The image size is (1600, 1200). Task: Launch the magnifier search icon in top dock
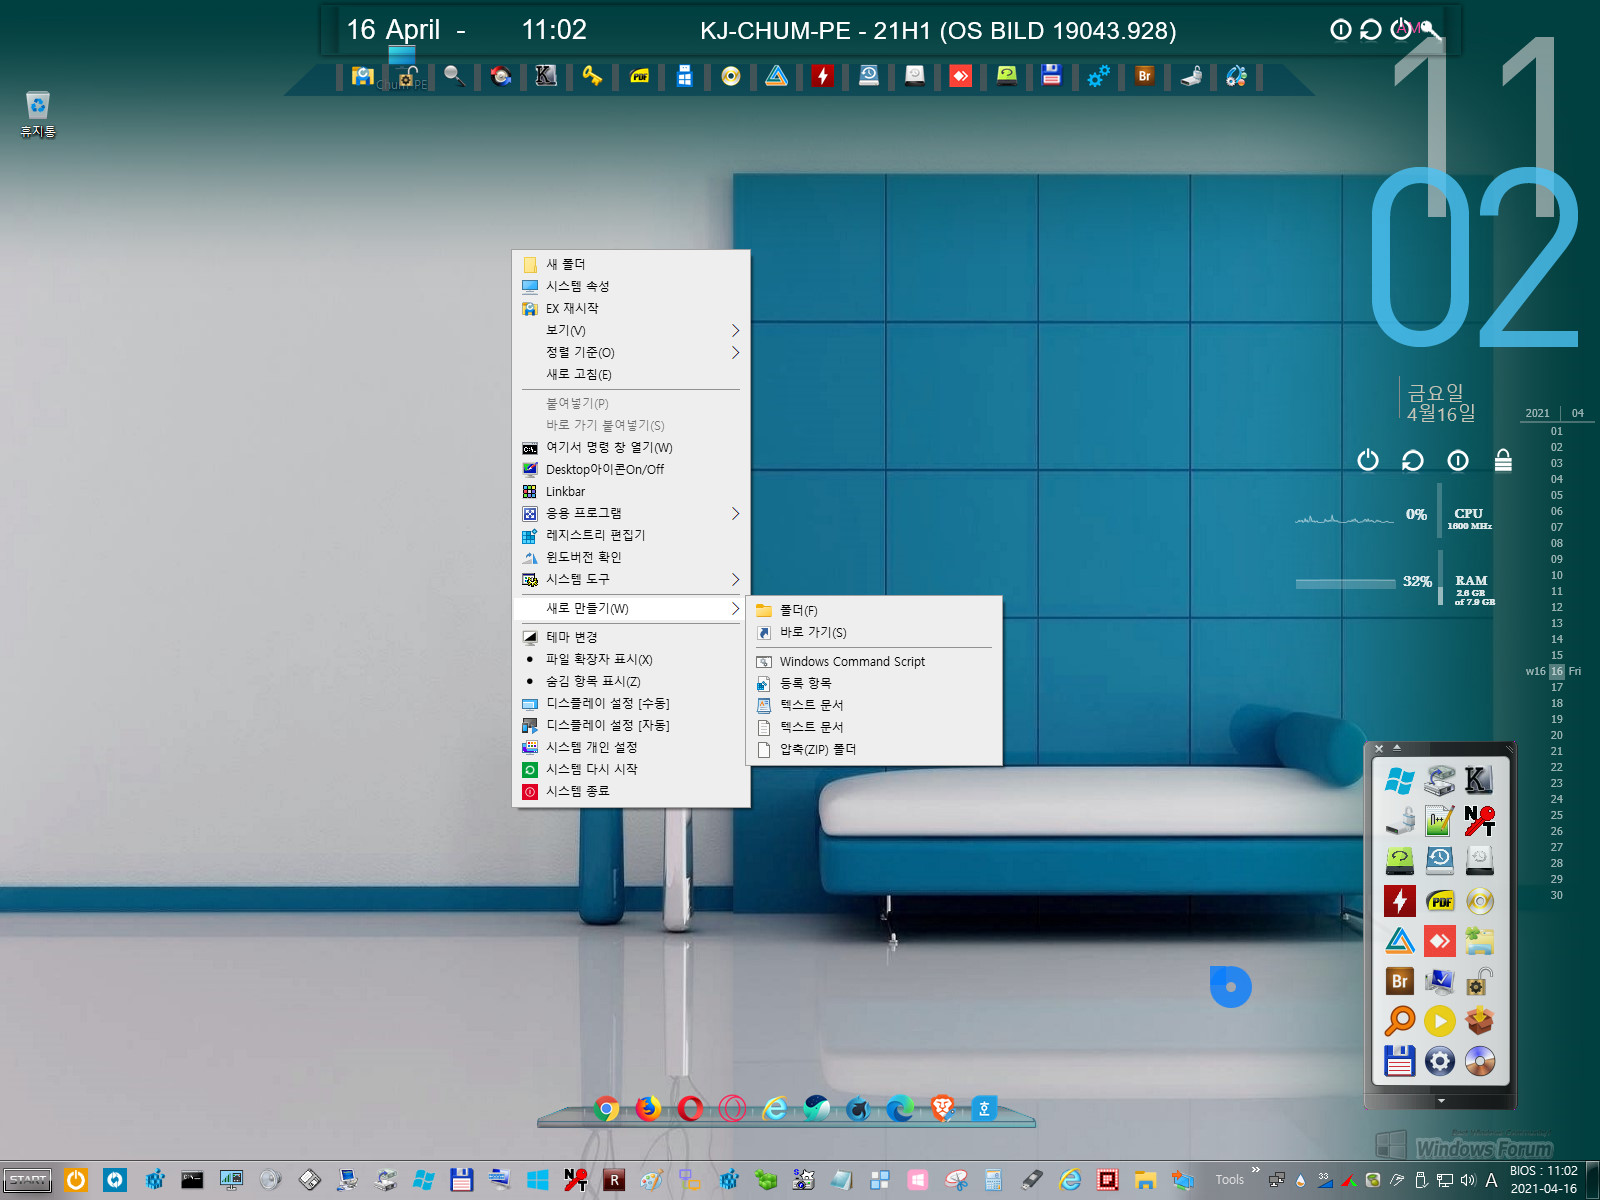point(454,76)
